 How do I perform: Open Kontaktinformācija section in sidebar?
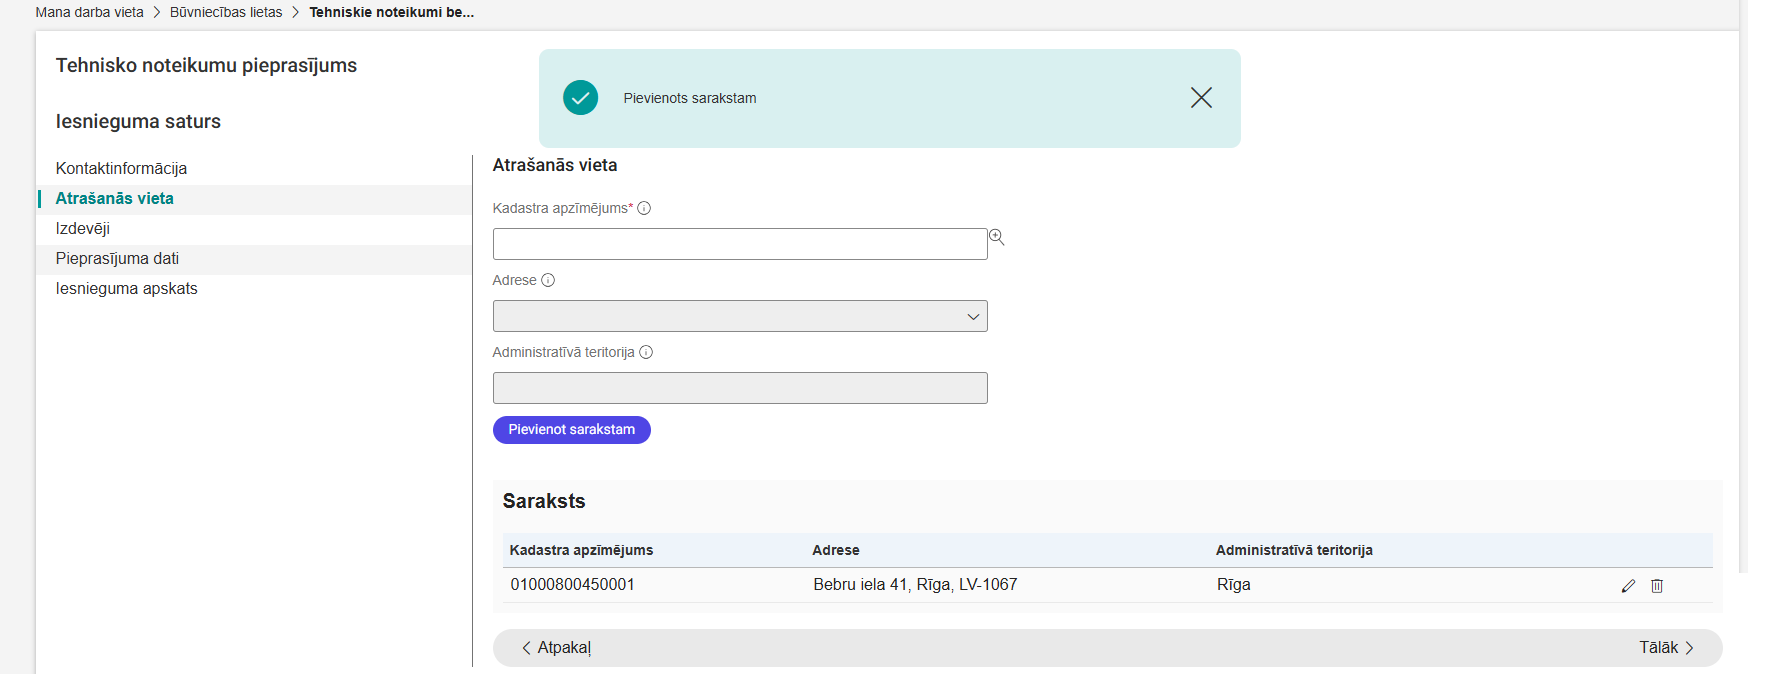121,168
